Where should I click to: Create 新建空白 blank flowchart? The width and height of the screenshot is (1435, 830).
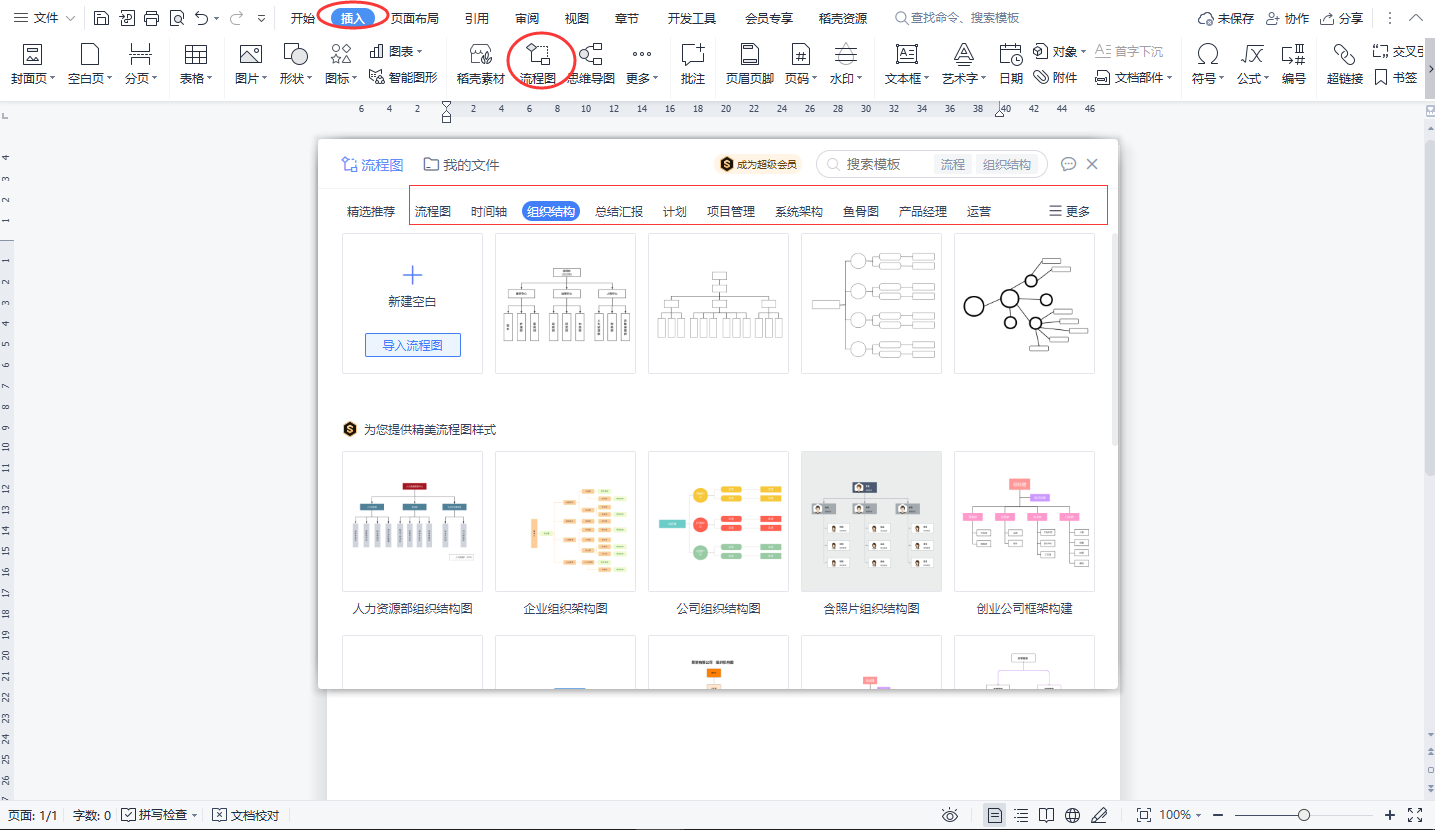[412, 286]
